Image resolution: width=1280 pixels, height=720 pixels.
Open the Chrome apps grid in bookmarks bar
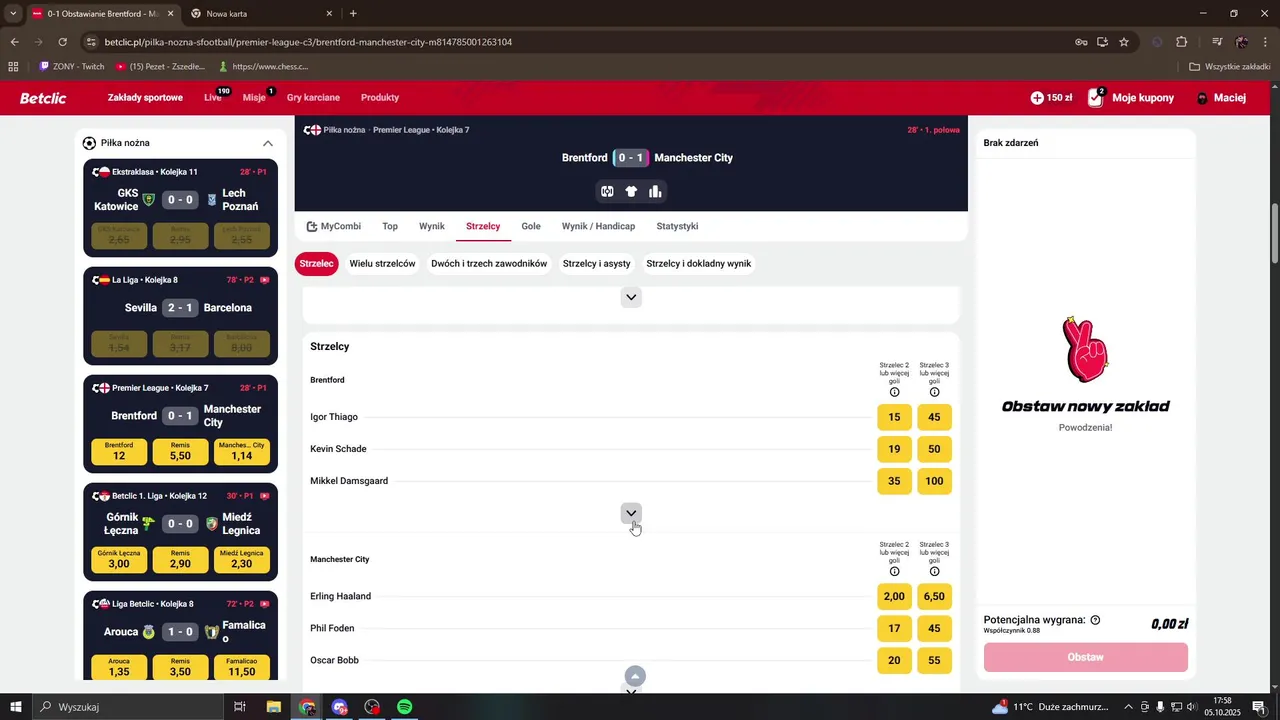(13, 67)
